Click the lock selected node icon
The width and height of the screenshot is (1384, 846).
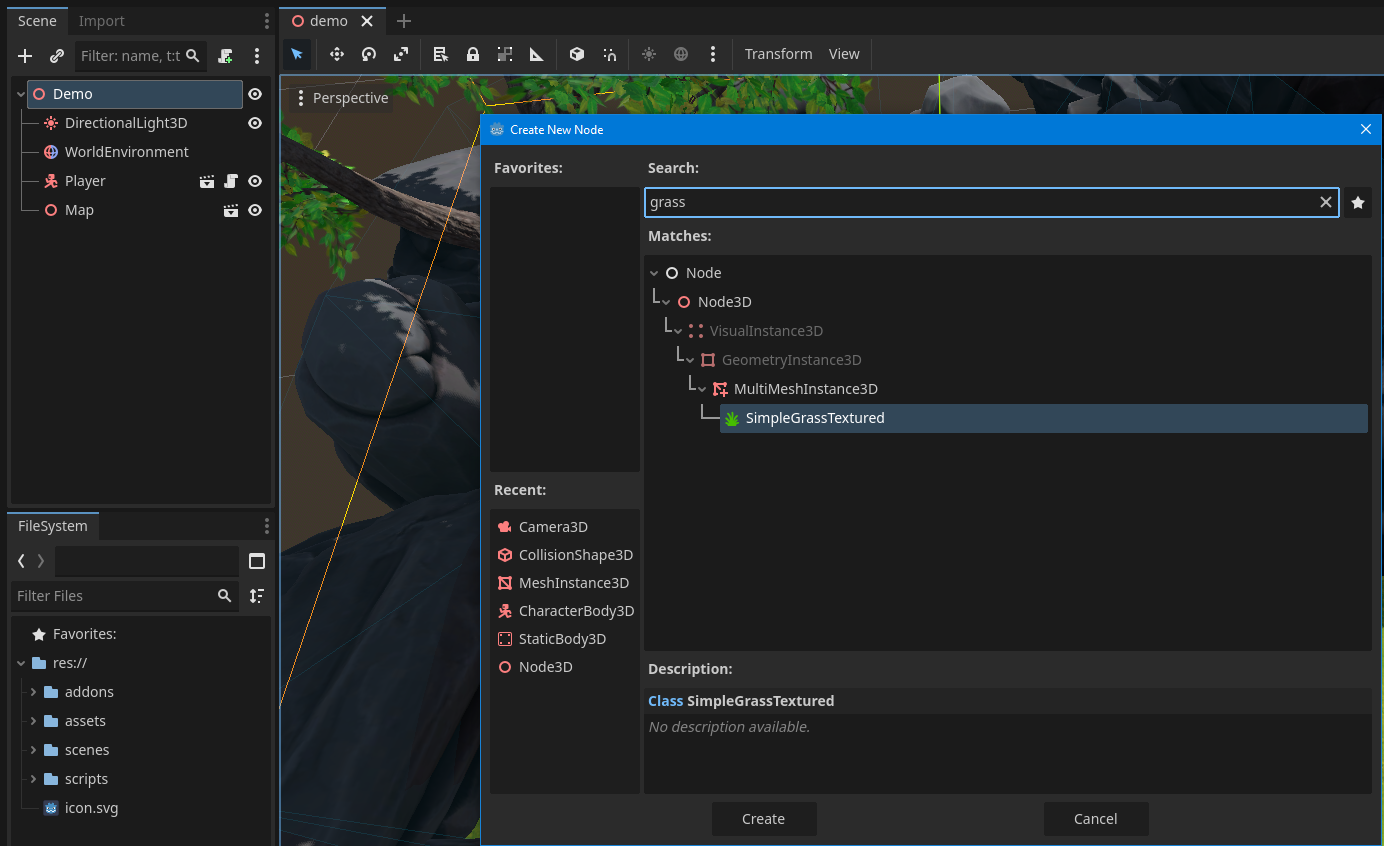pyautogui.click(x=473, y=54)
